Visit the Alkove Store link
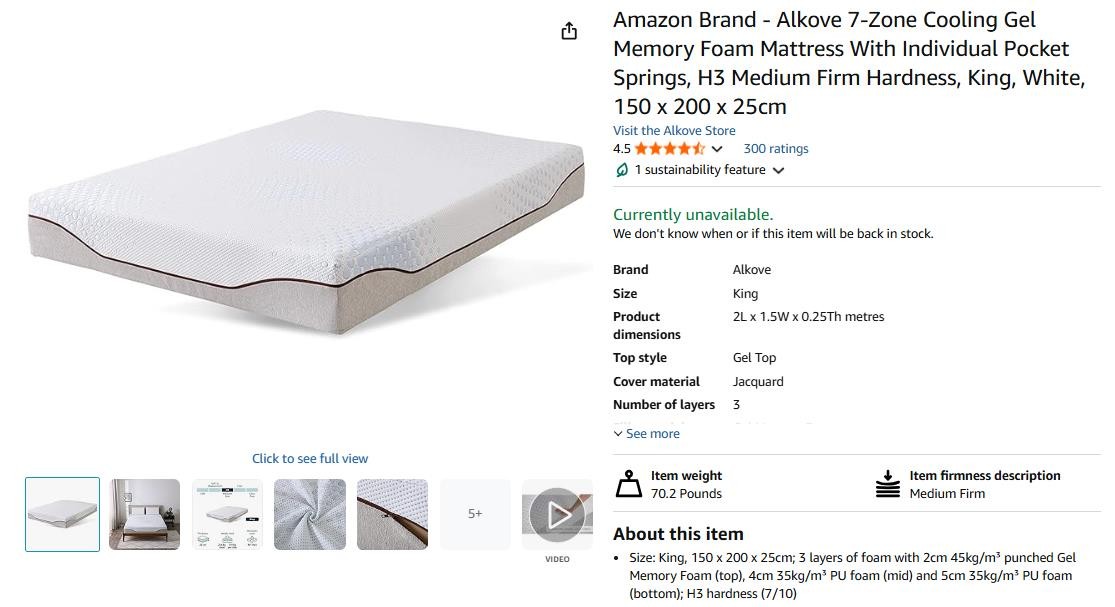1115x607 pixels. point(674,131)
